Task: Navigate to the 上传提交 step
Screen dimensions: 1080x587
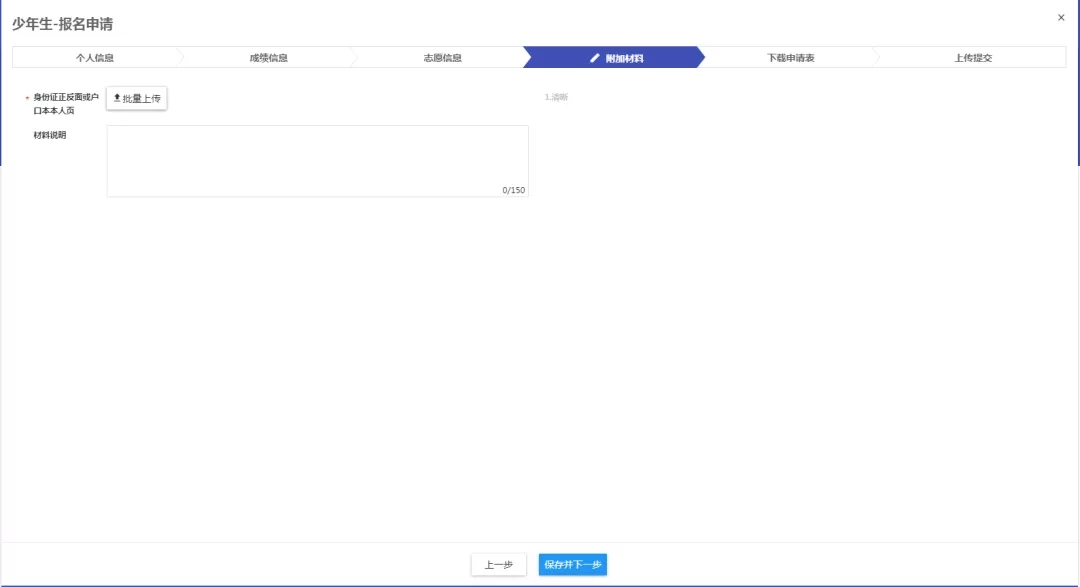Action: tap(972, 58)
